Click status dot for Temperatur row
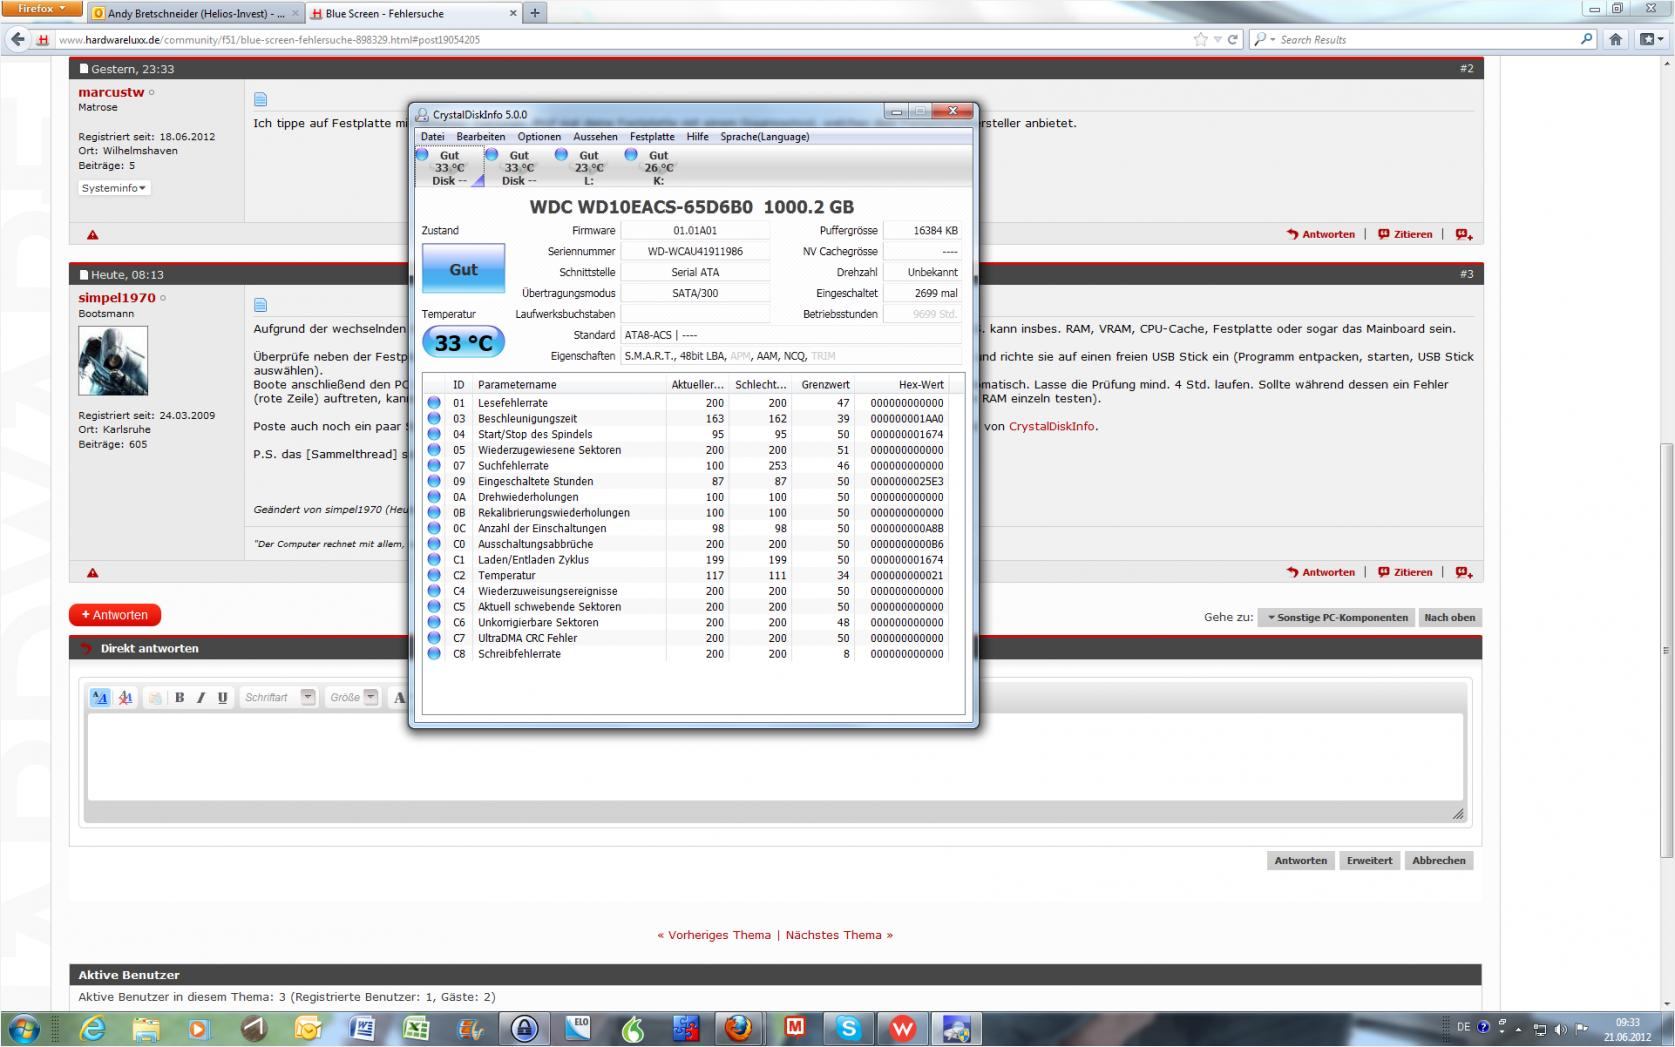 [x=434, y=575]
